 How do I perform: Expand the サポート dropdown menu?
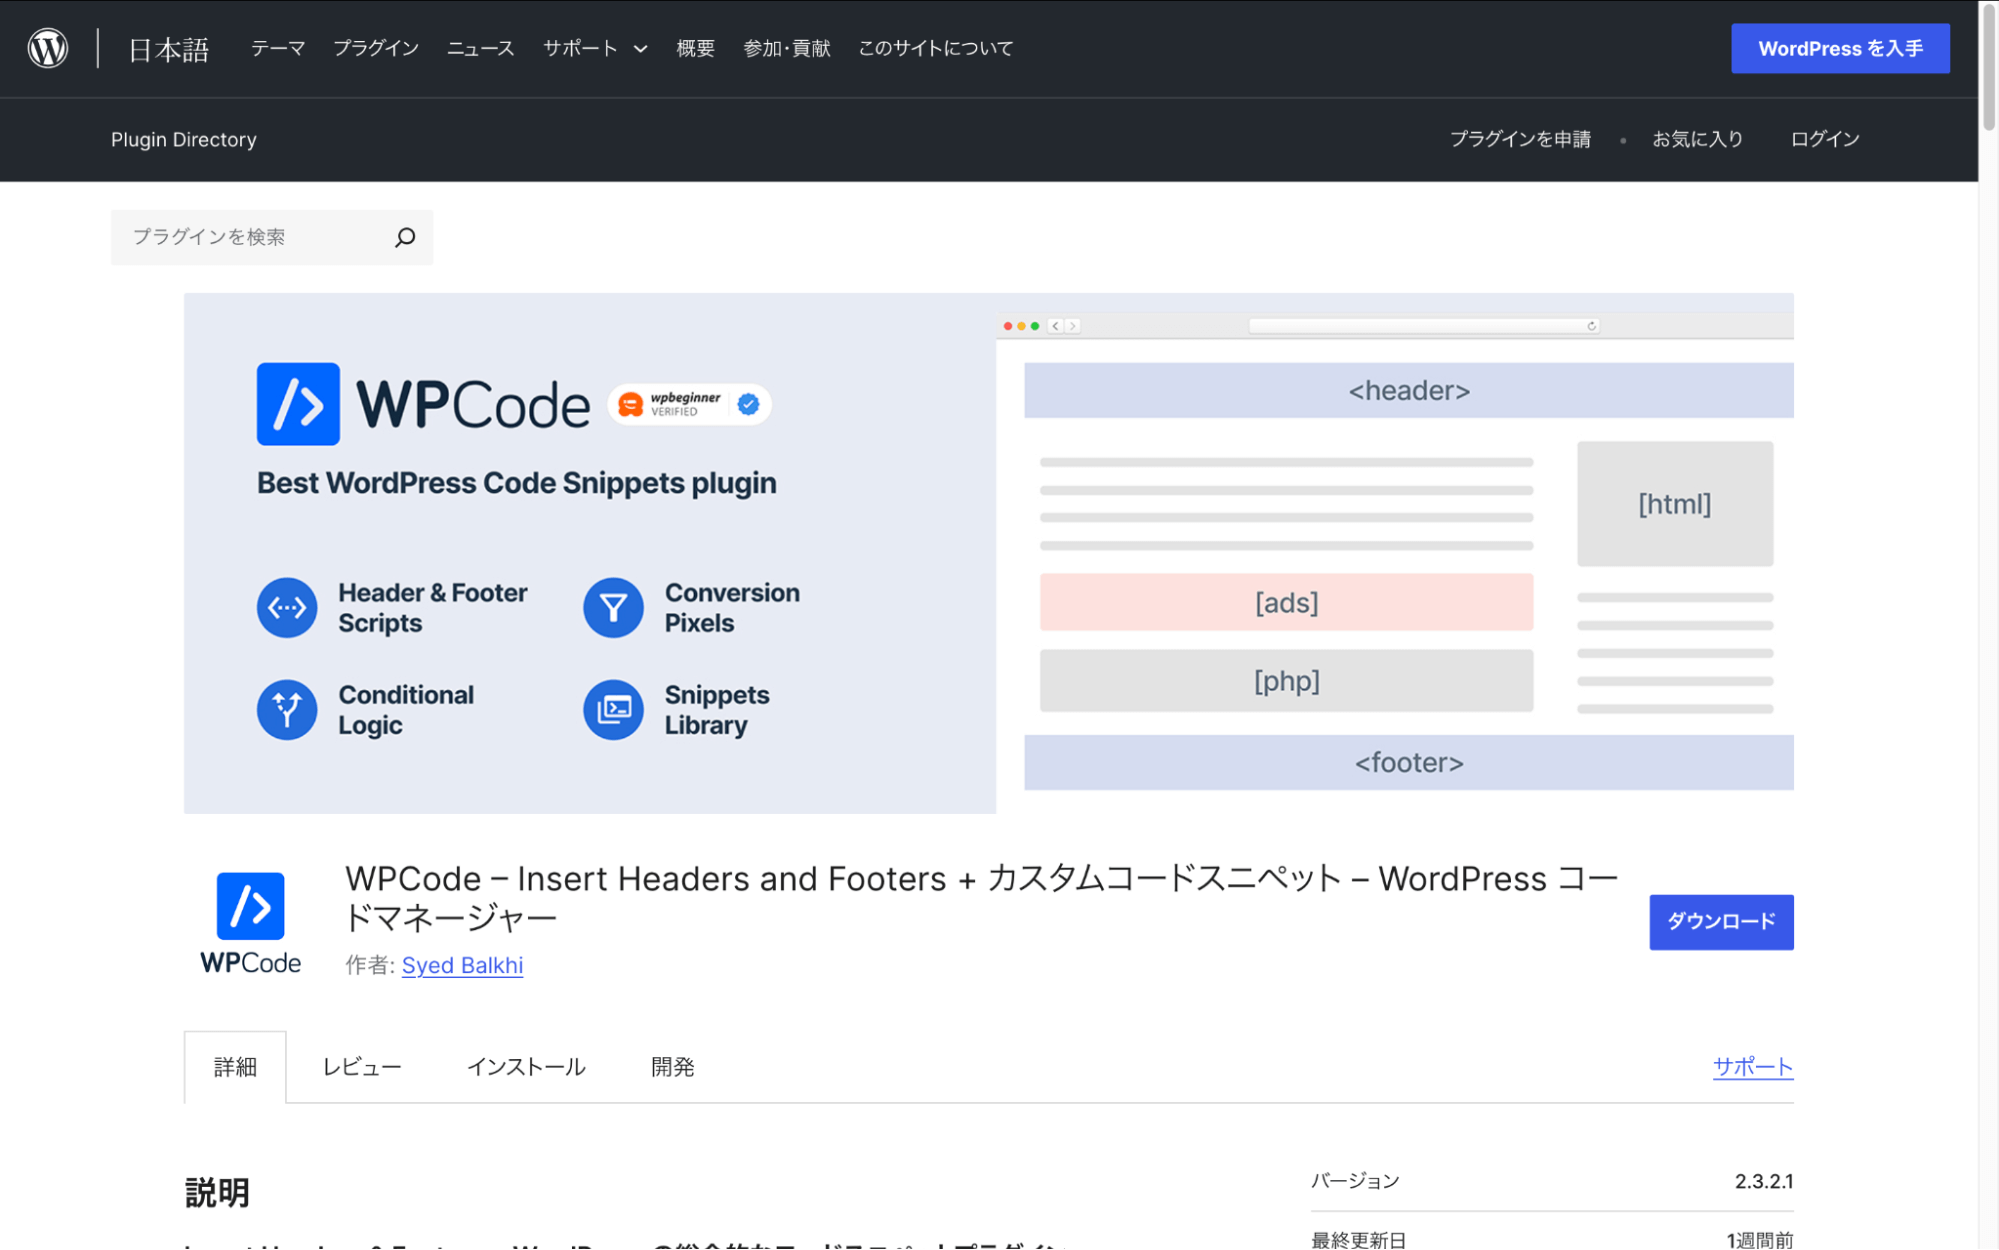tap(594, 47)
